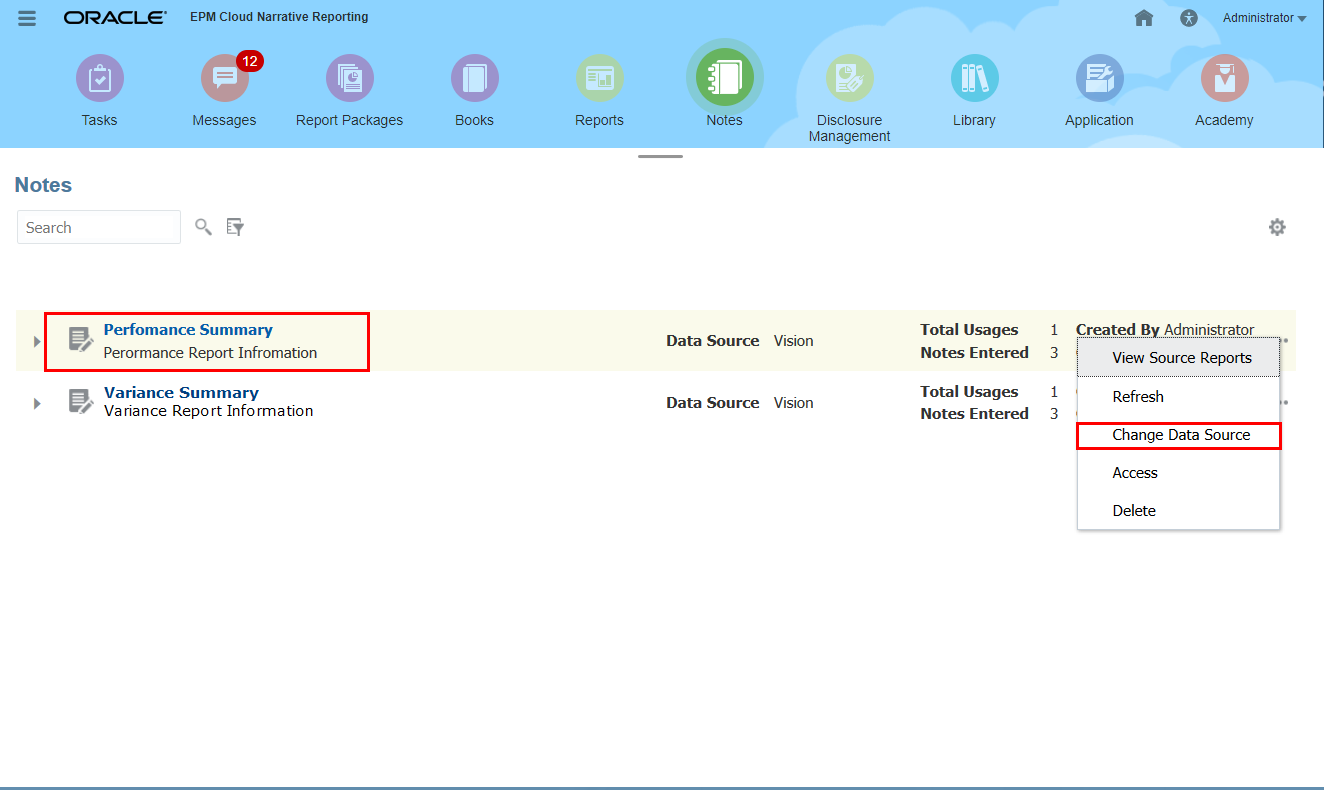Screen dimensions: 1324x790
Task: Open the Messages card
Action: 224,91
